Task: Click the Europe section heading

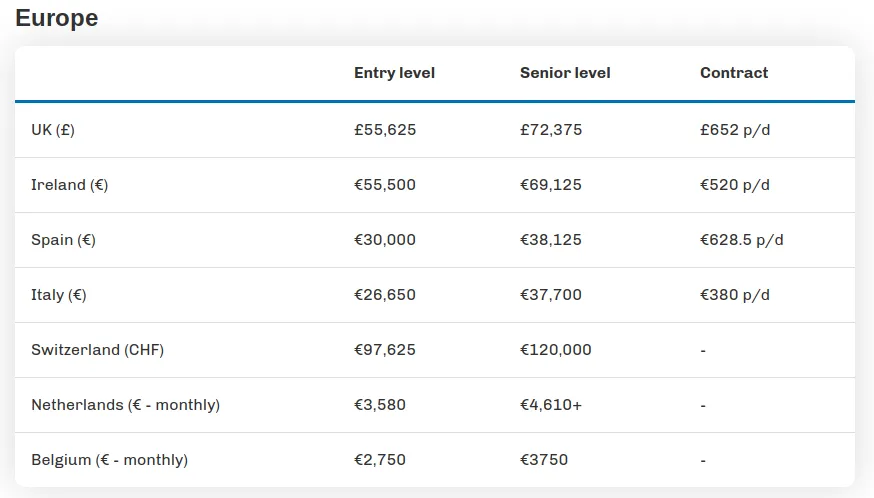Action: pyautogui.click(x=56, y=18)
